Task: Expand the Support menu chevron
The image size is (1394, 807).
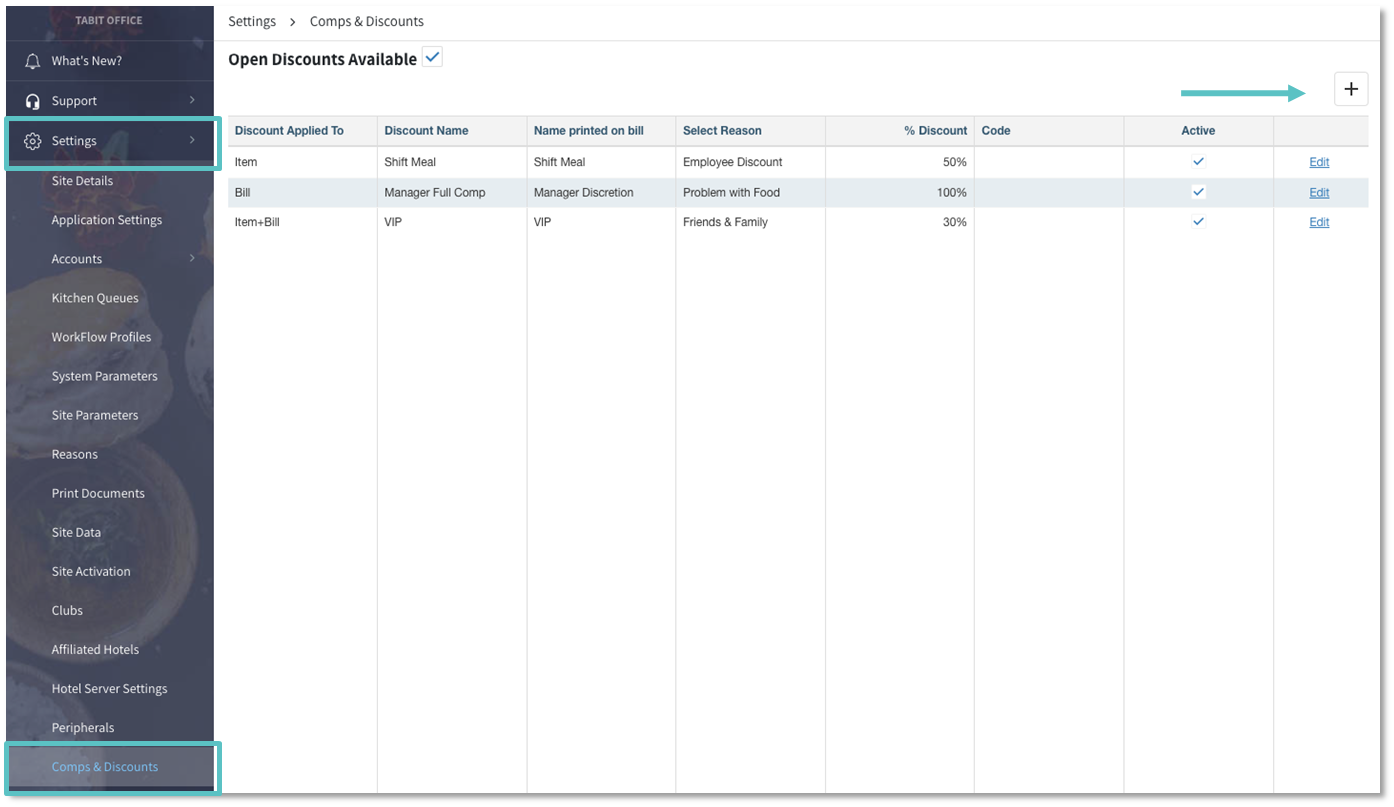Action: [x=192, y=100]
